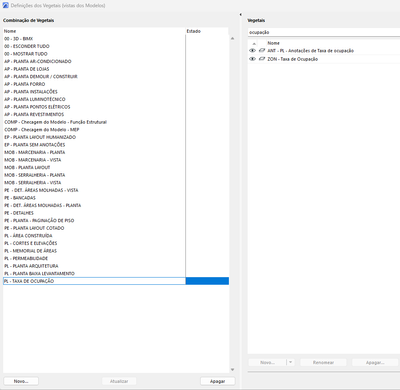400x390 pixels.
Task: Click scroll-down arrow of combinations list
Action: click(232, 370)
